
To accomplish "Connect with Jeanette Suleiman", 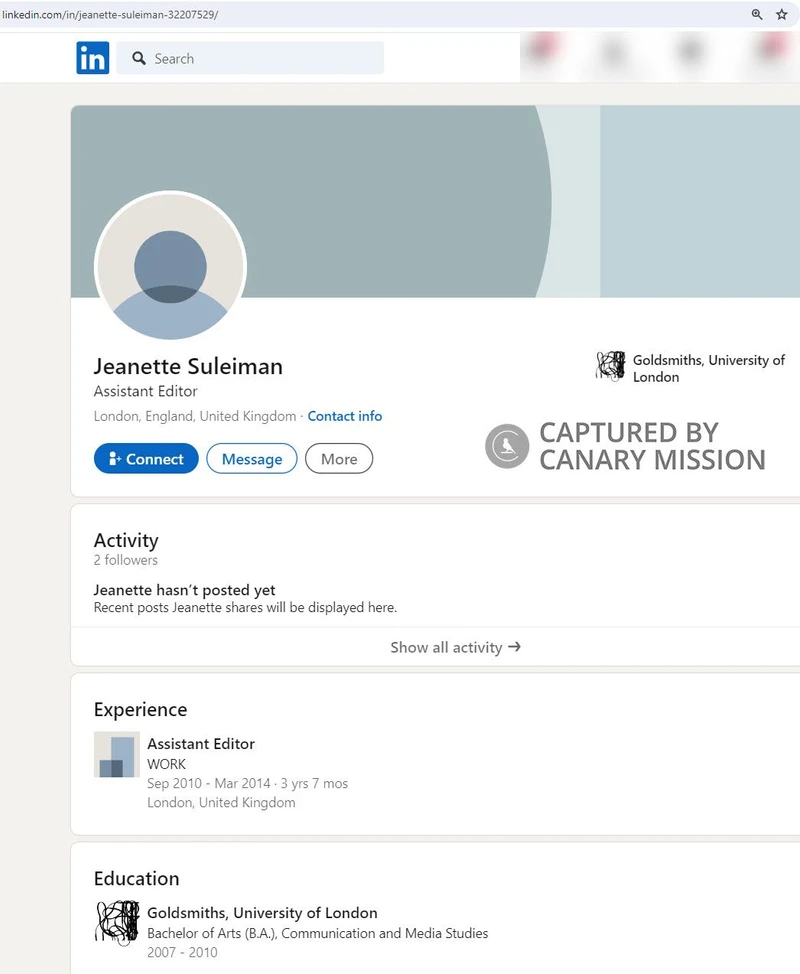I will [146, 458].
